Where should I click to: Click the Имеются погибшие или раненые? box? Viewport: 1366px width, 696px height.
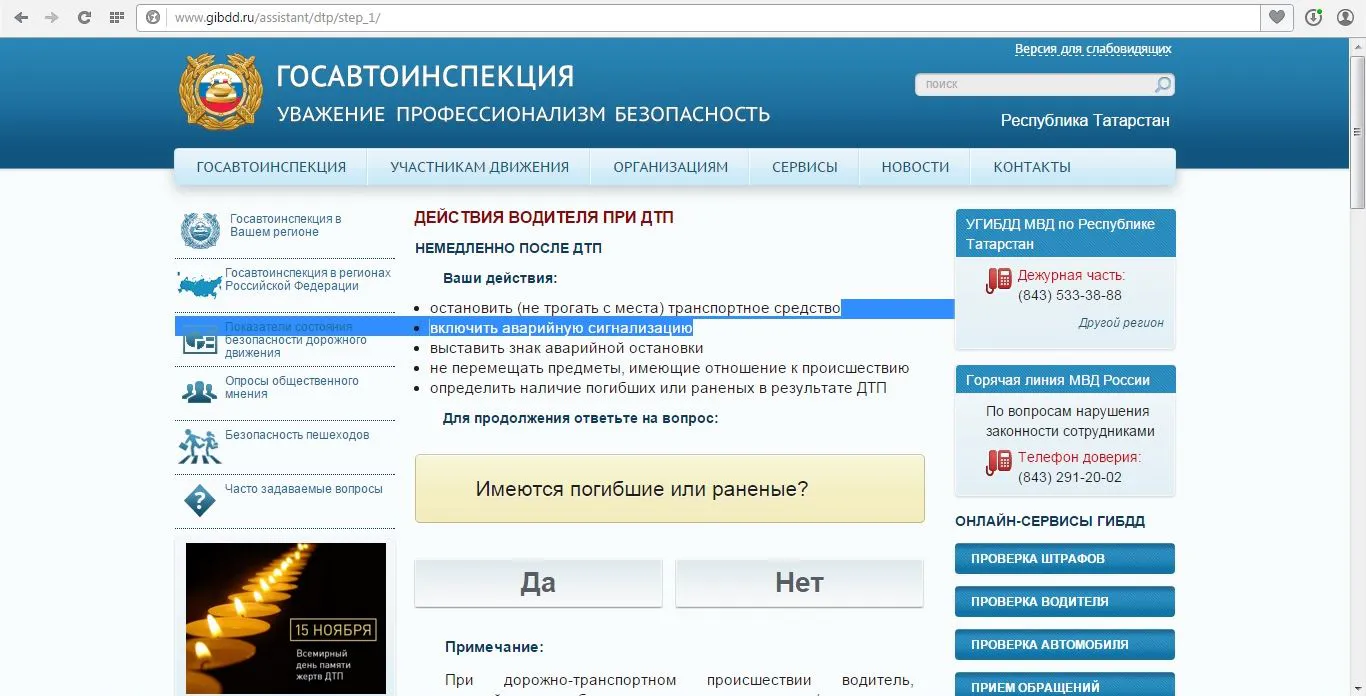(670, 489)
